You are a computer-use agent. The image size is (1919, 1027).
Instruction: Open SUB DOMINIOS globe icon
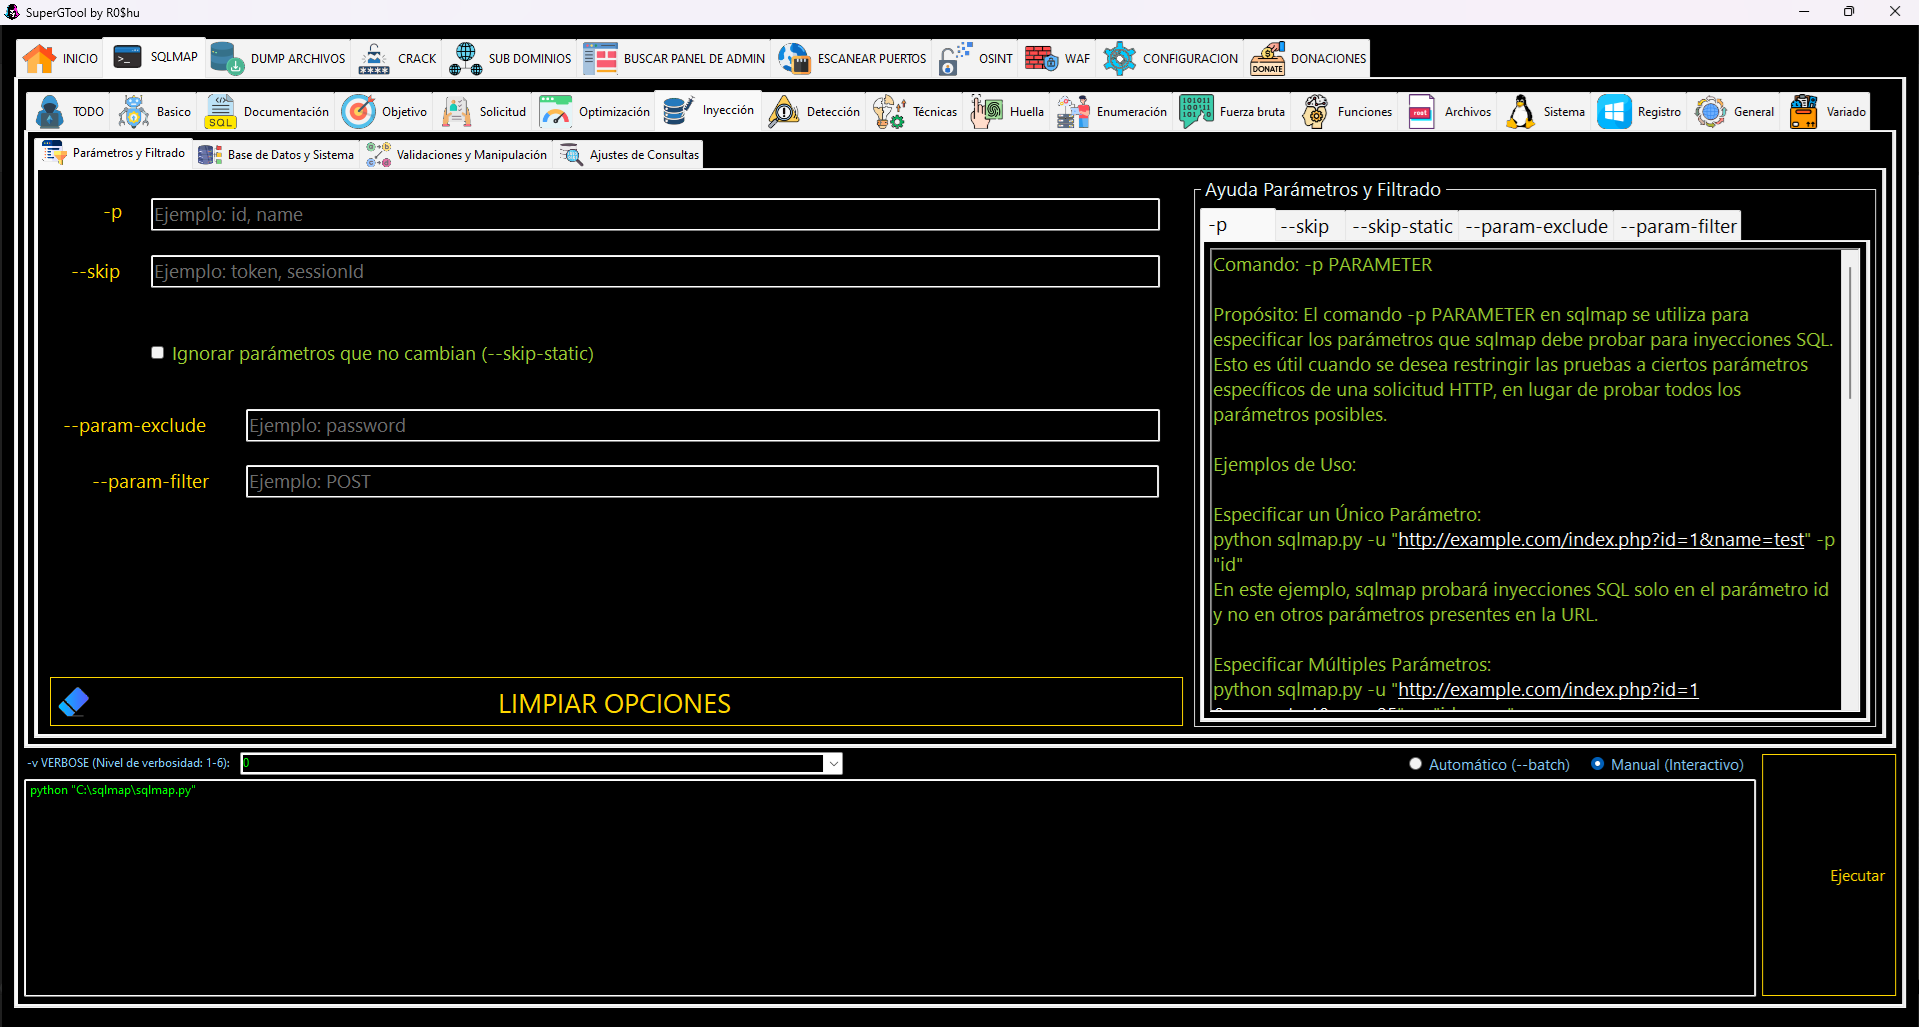(x=465, y=59)
